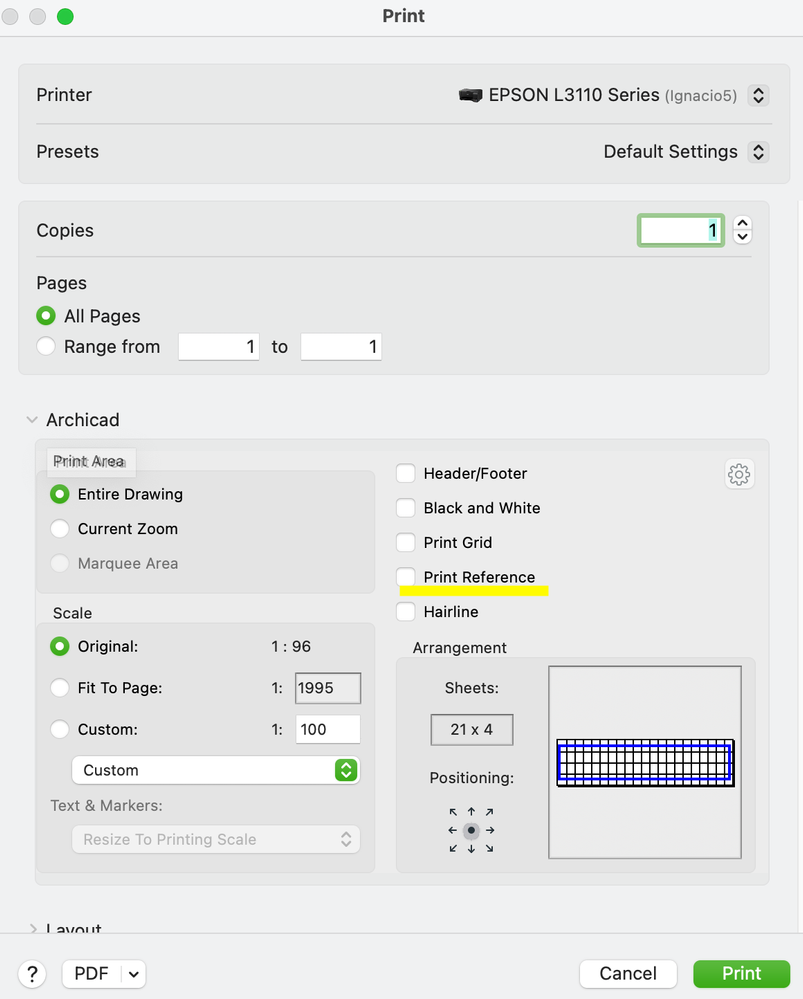The image size is (803, 999).
Task: Select Entire Drawing print area
Action: pos(60,494)
